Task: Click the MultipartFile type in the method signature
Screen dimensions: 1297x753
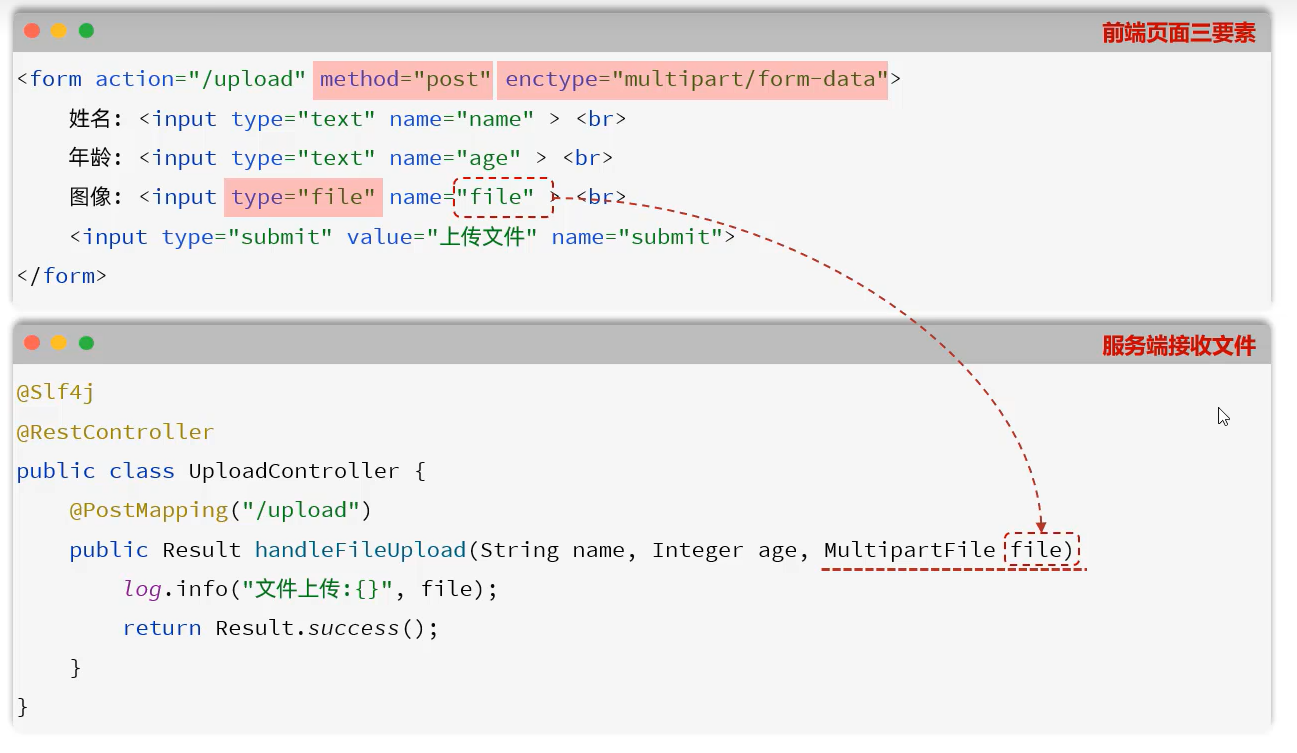Action: pos(909,550)
